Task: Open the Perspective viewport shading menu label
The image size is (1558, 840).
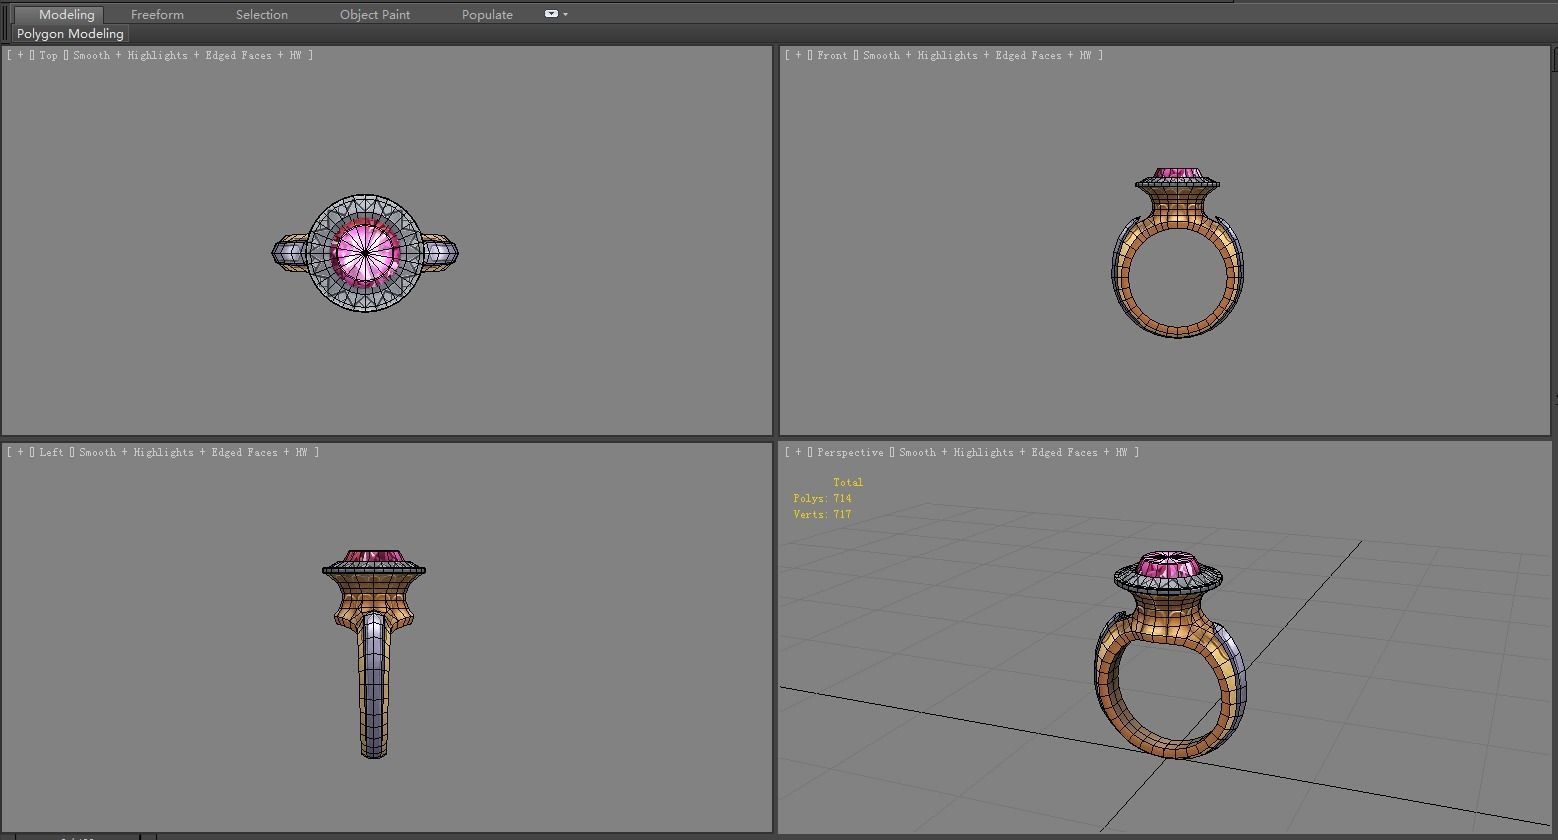Action: click(x=1013, y=452)
